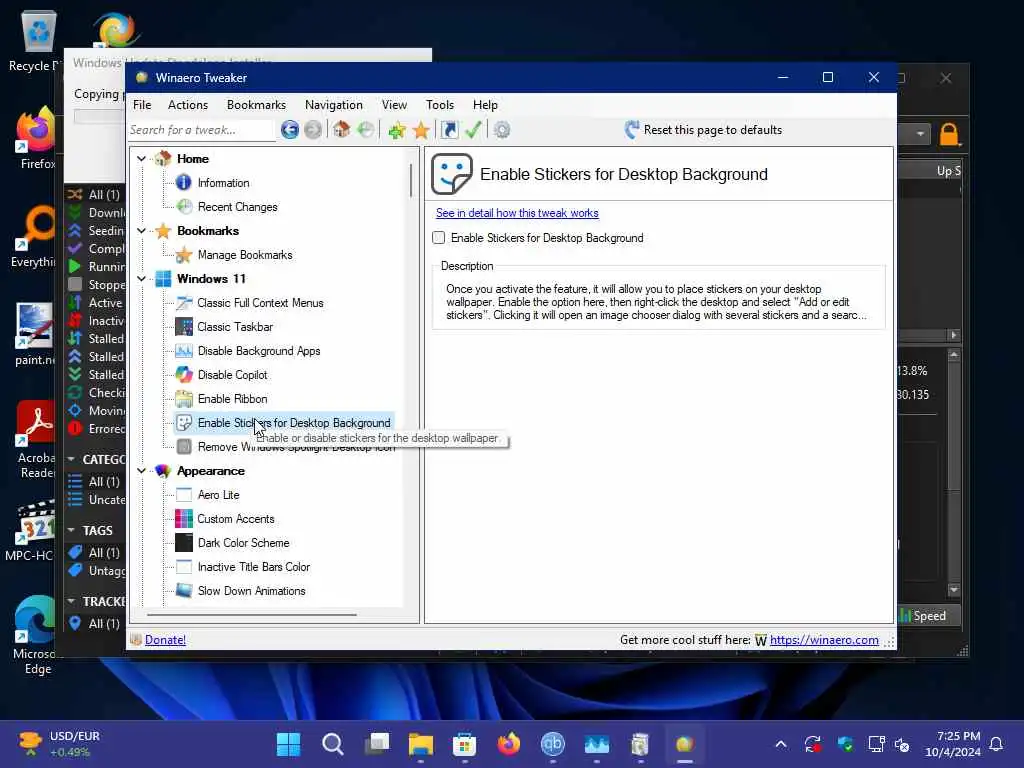This screenshot has height=768, width=1024.
Task: Reset this page to defaults
Action: [x=703, y=130]
